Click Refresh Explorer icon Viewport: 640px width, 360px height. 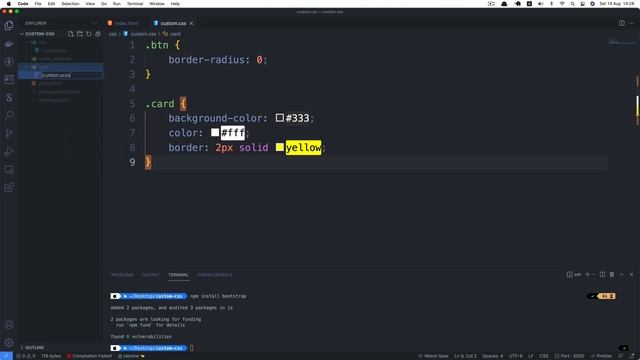(x=89, y=34)
